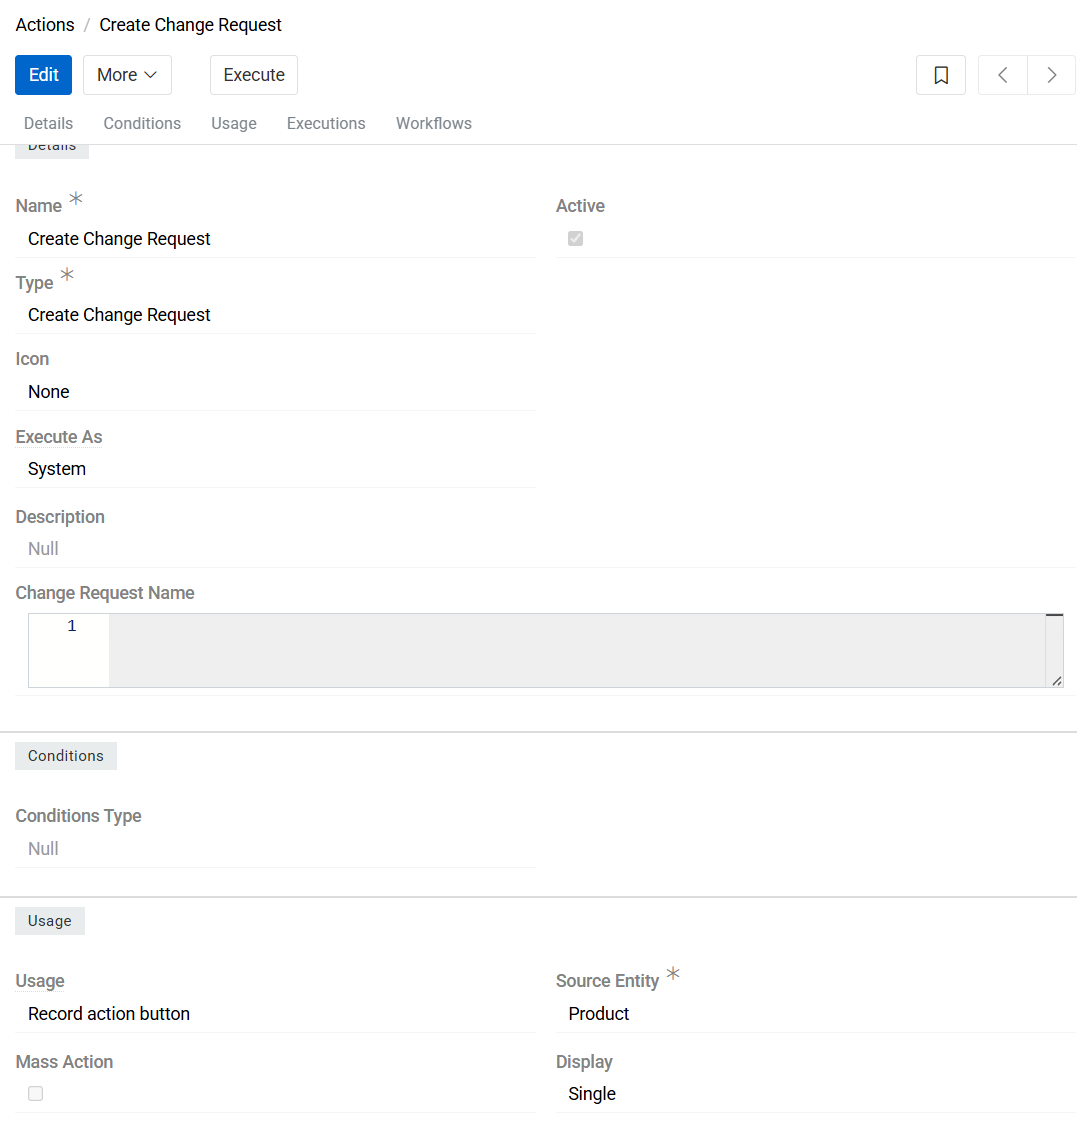The image size is (1077, 1121).
Task: Go back via the Actions breadcrumb link
Action: coord(44,24)
